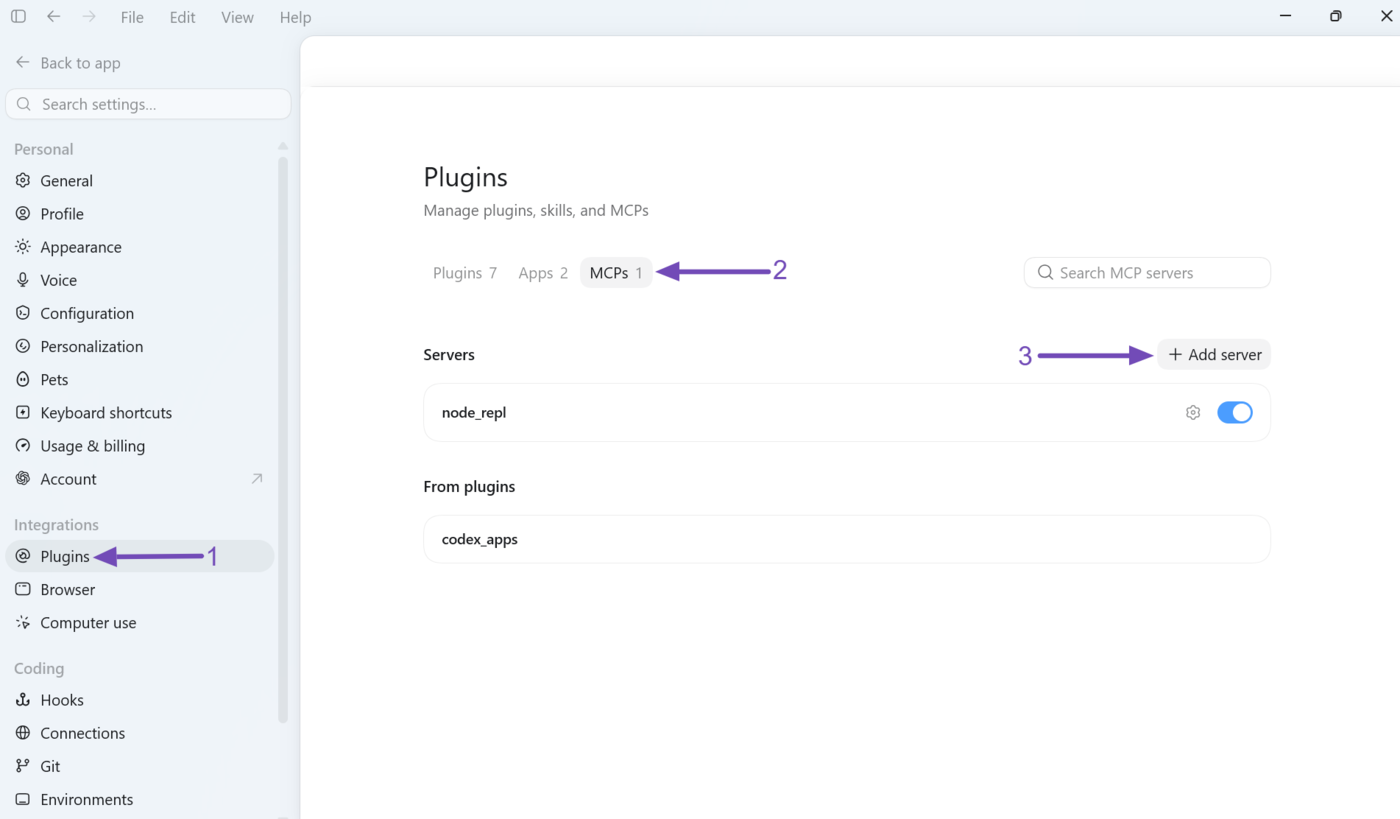Click the node_repl server row
This screenshot has height=819, width=1400.
point(847,412)
